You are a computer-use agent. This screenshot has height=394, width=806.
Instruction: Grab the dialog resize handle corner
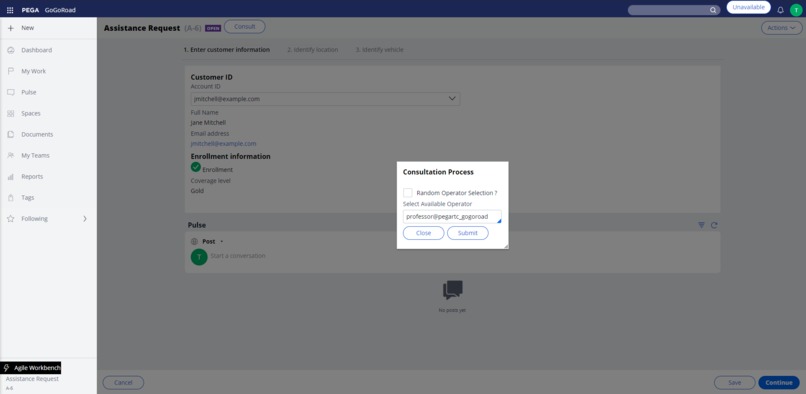pos(506,246)
